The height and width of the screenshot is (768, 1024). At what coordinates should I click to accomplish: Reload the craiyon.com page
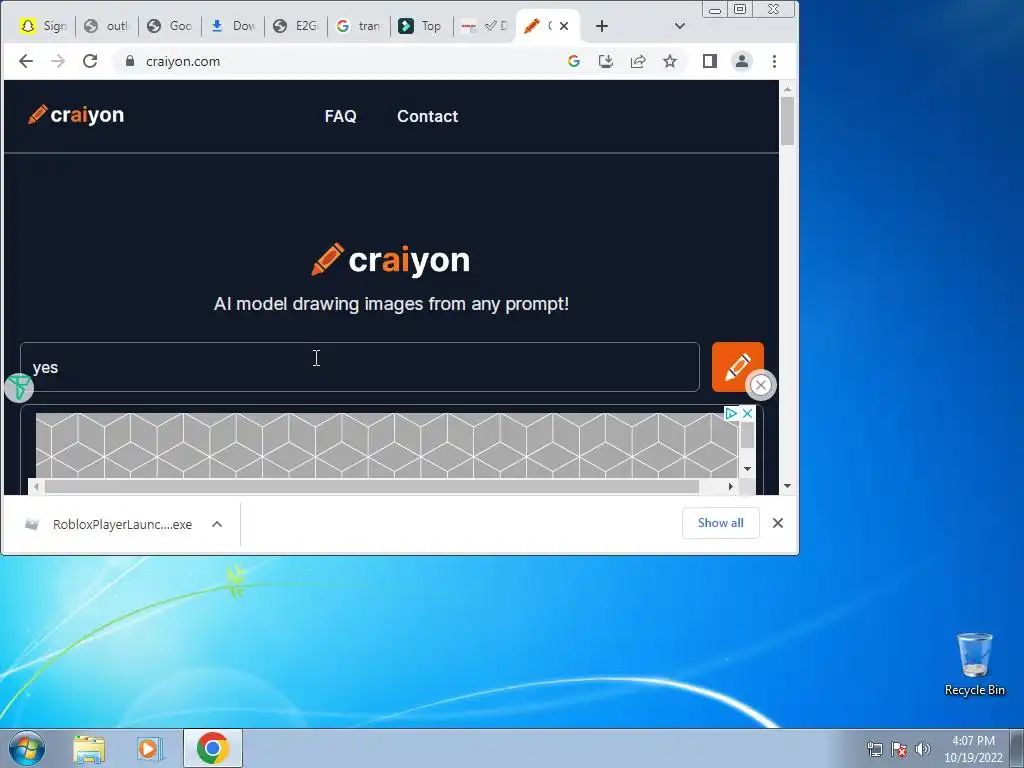(x=90, y=61)
